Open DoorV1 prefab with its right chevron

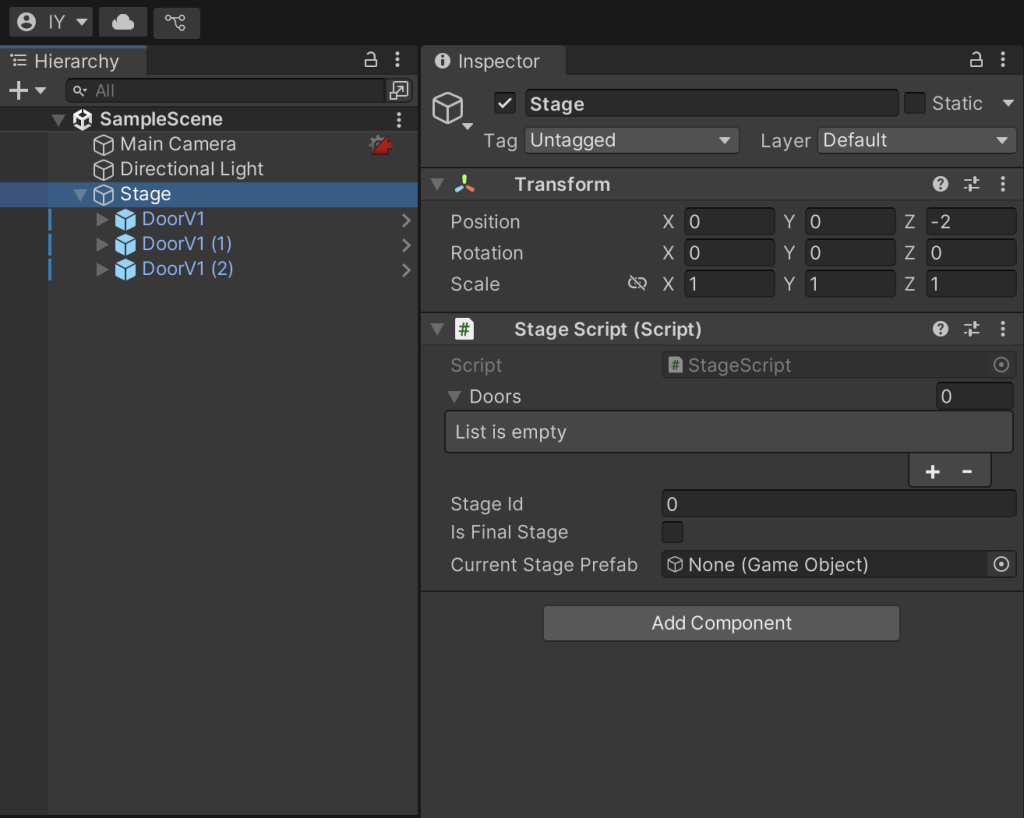[406, 220]
